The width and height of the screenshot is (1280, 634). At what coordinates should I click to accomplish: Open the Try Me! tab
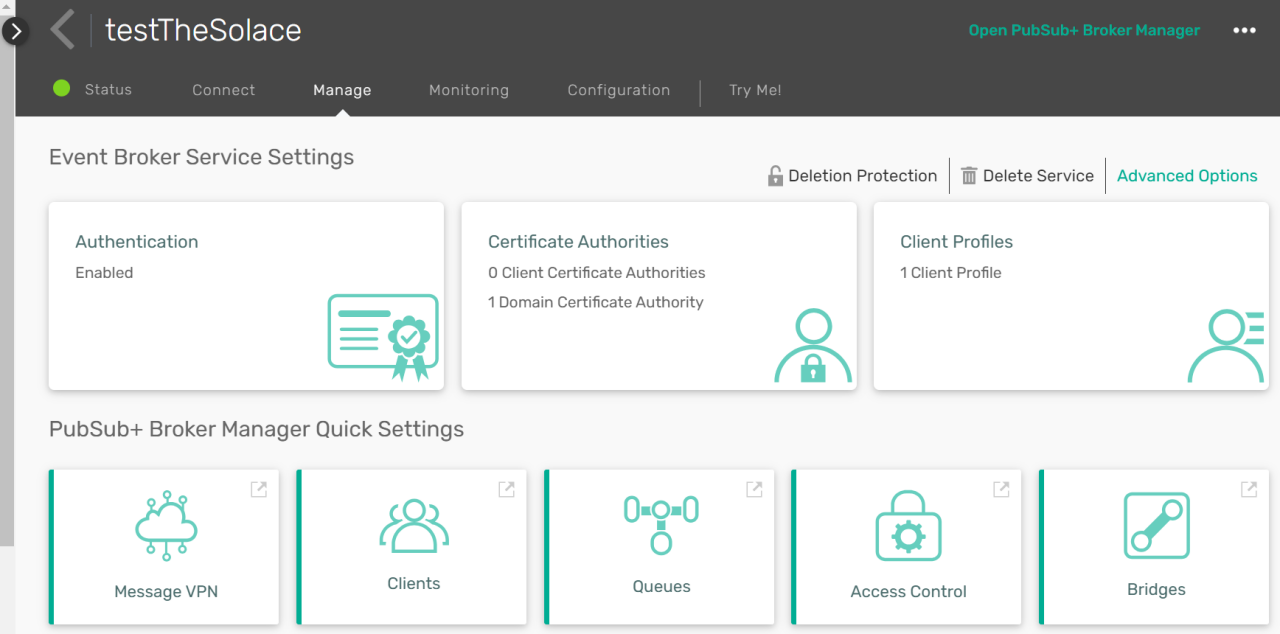click(x=755, y=90)
